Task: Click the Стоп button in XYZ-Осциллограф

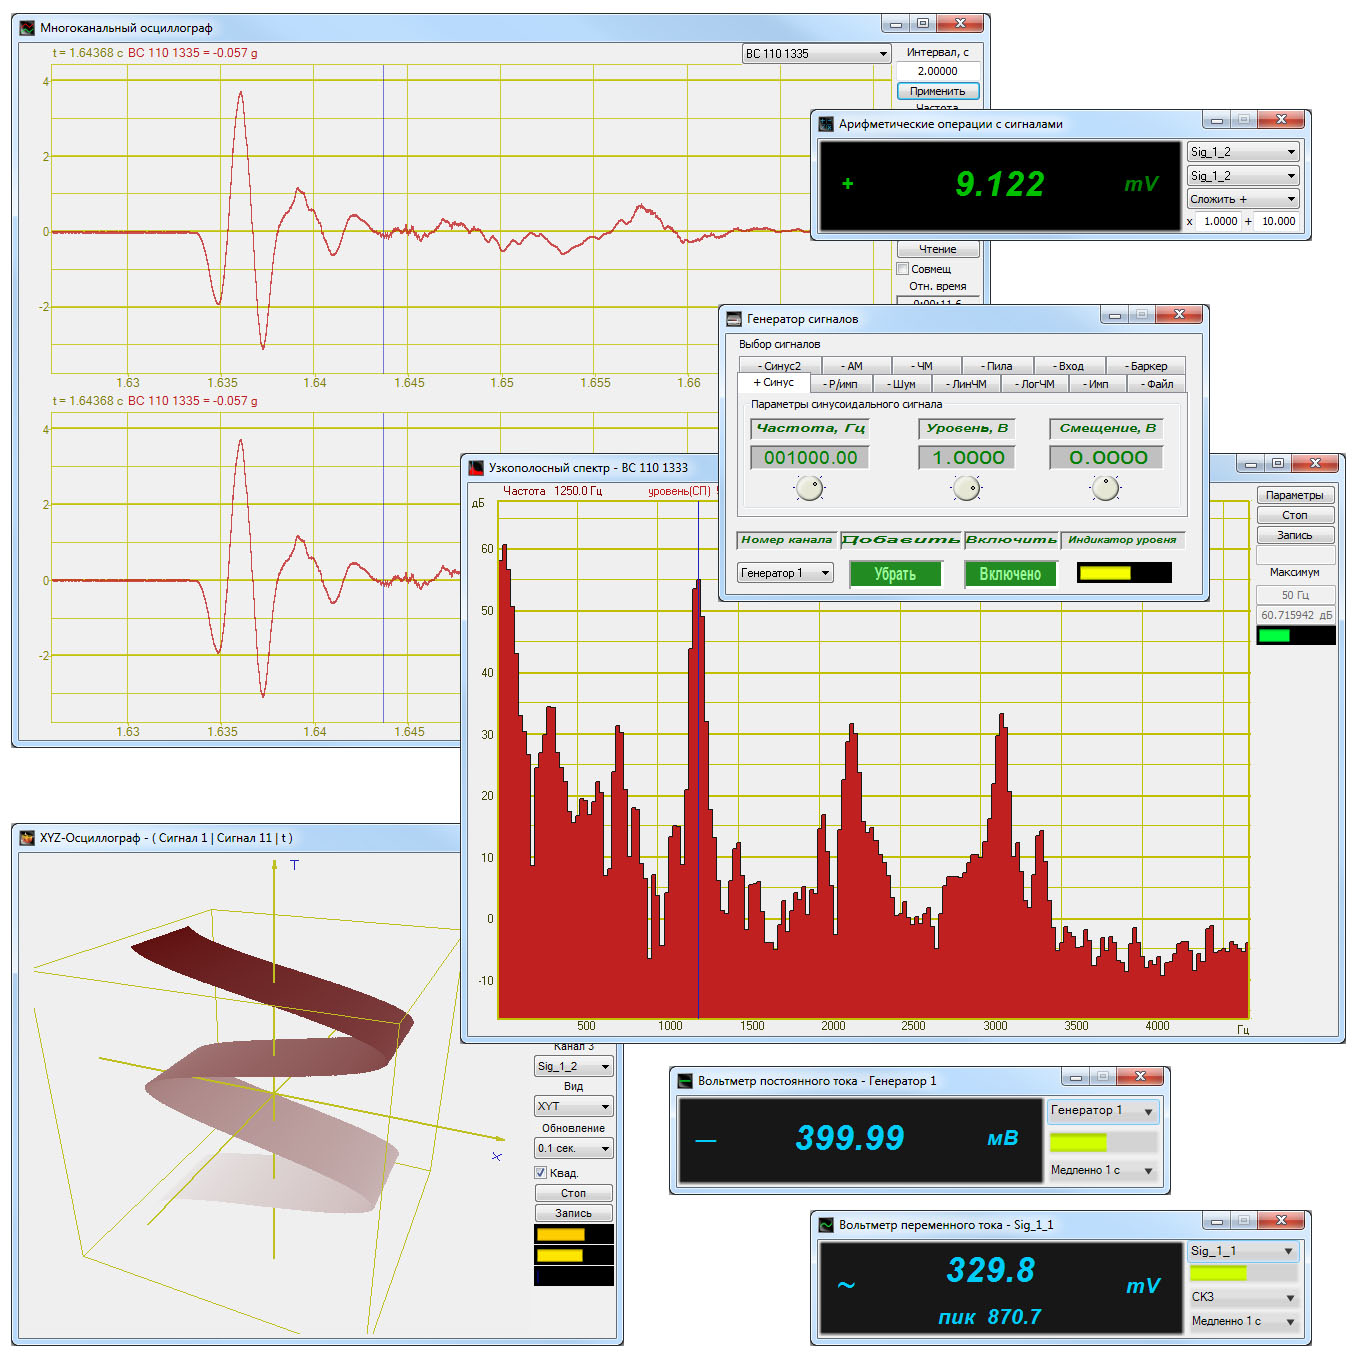Action: (574, 1193)
